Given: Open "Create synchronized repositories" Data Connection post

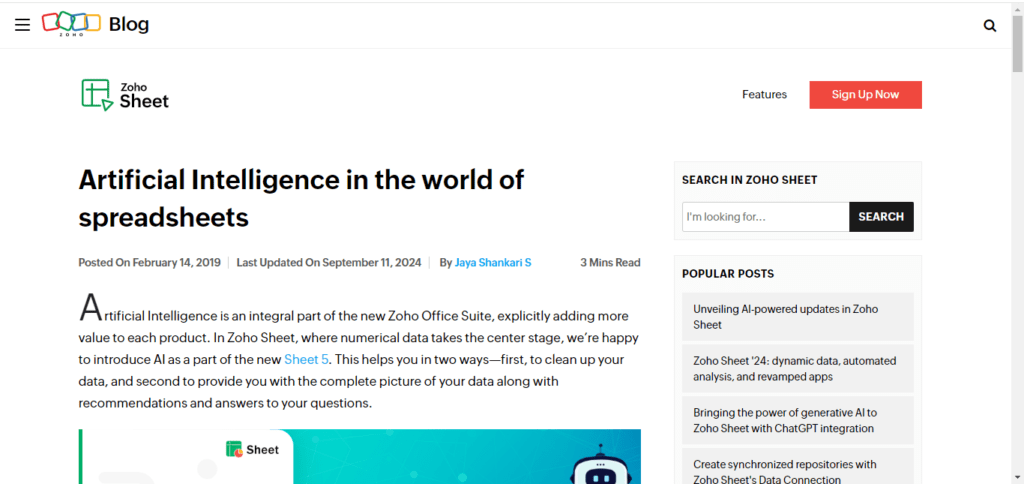Looking at the screenshot, I should pos(785,471).
